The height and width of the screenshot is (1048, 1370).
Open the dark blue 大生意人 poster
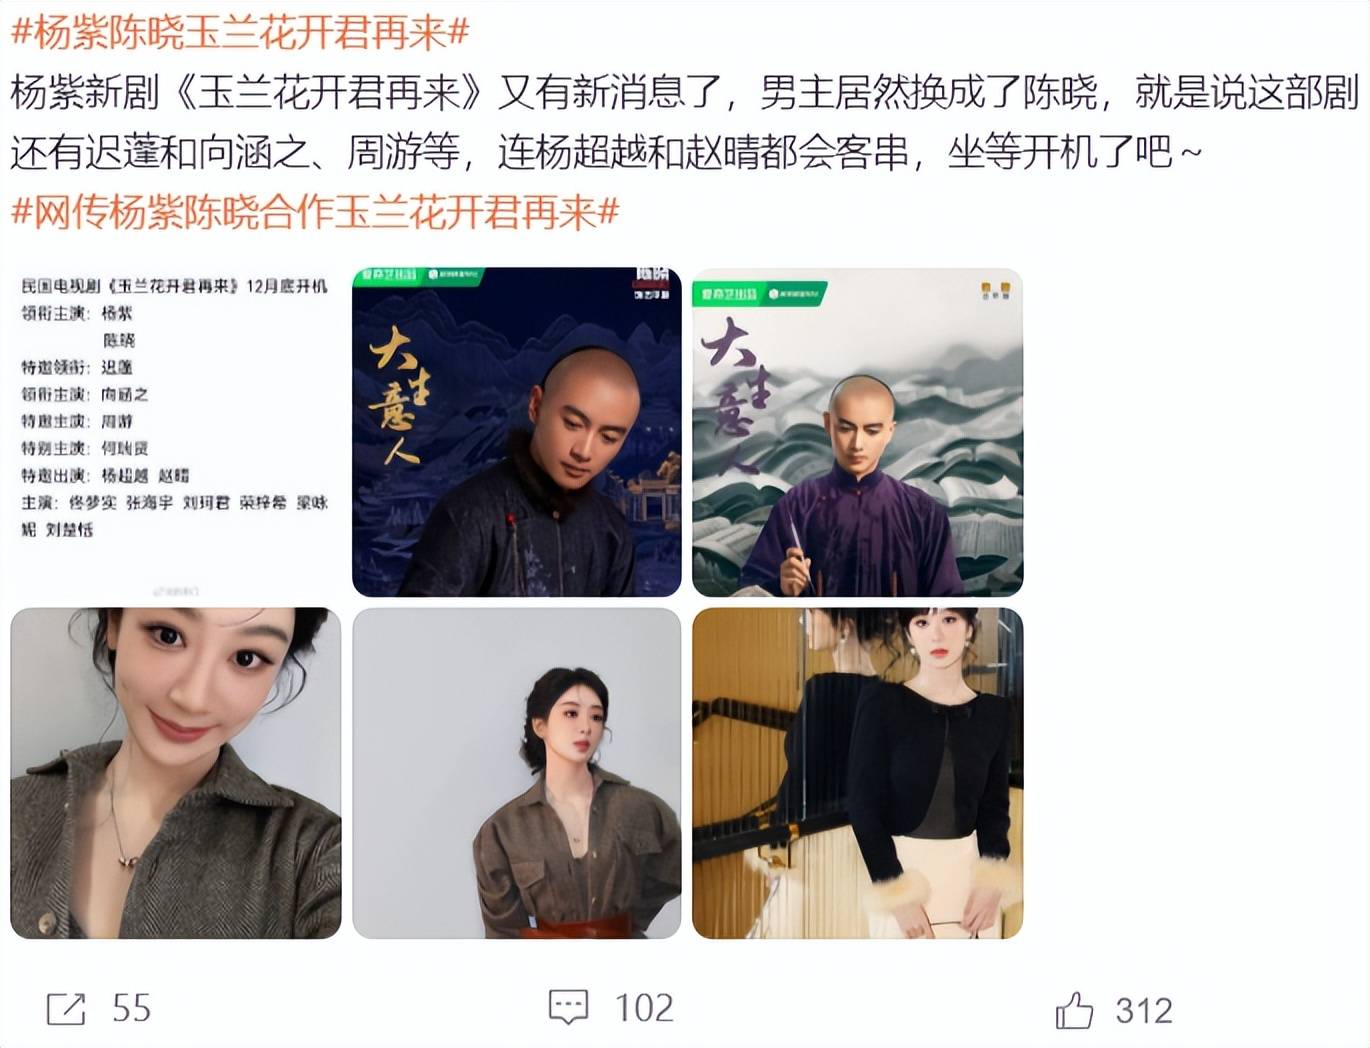[x=517, y=432]
